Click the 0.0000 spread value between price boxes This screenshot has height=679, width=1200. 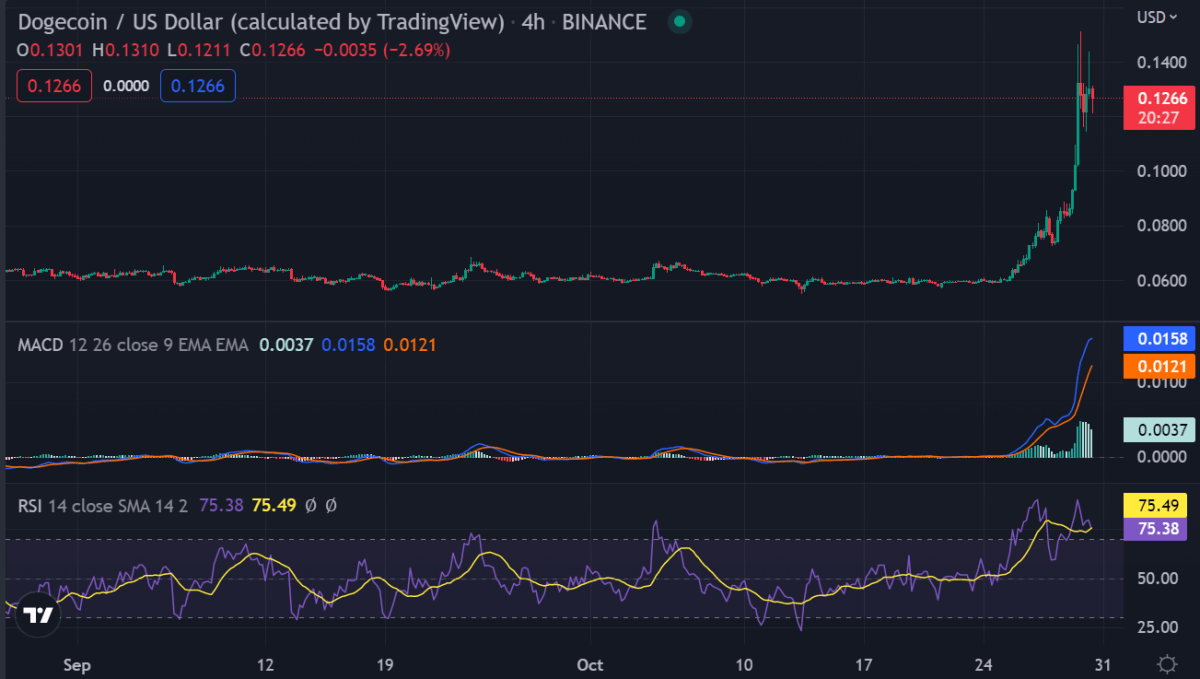coord(126,86)
